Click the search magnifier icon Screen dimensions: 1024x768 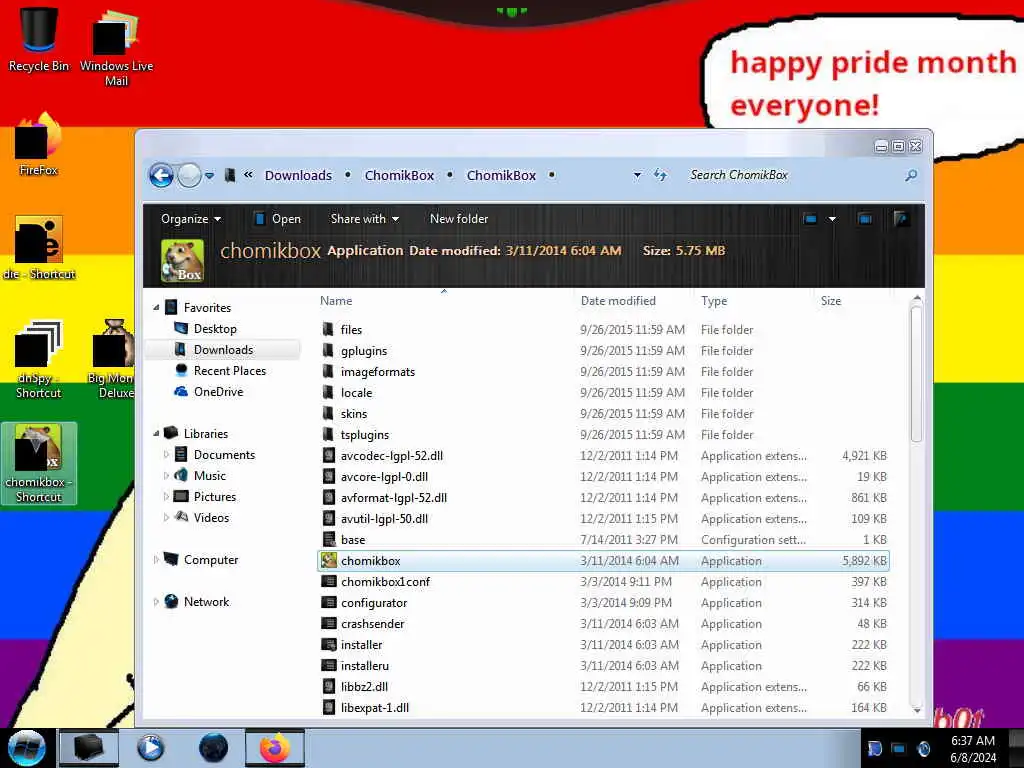click(910, 175)
